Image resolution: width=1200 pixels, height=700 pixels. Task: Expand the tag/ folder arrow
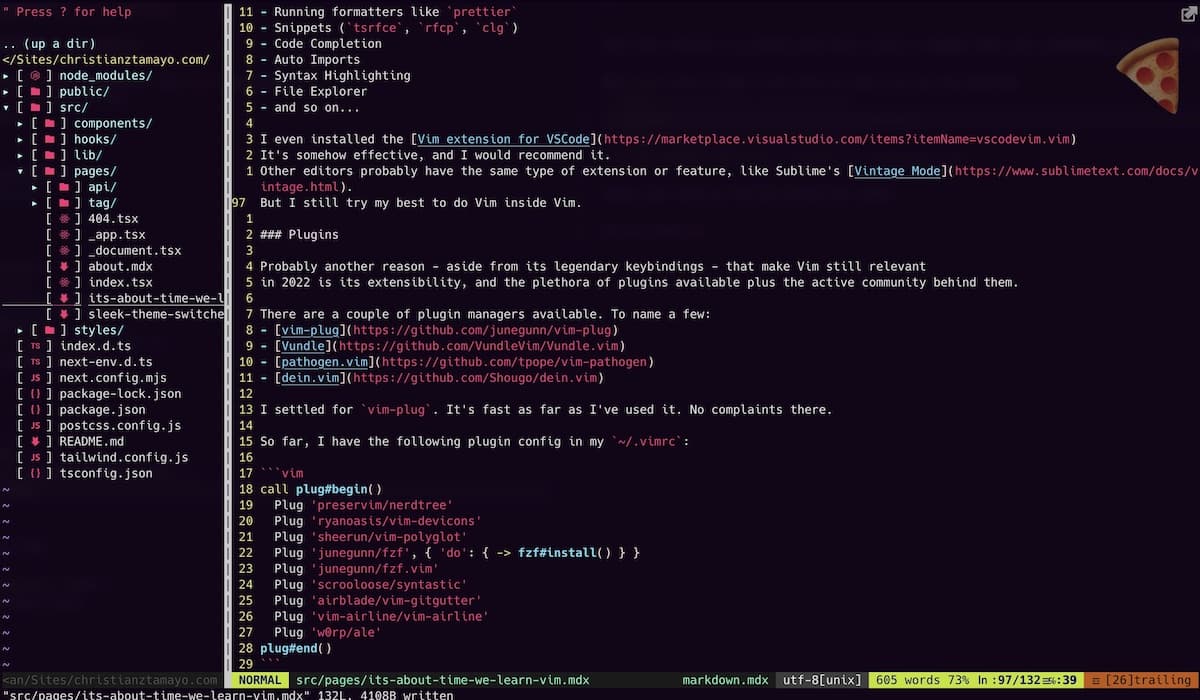tap(35, 203)
